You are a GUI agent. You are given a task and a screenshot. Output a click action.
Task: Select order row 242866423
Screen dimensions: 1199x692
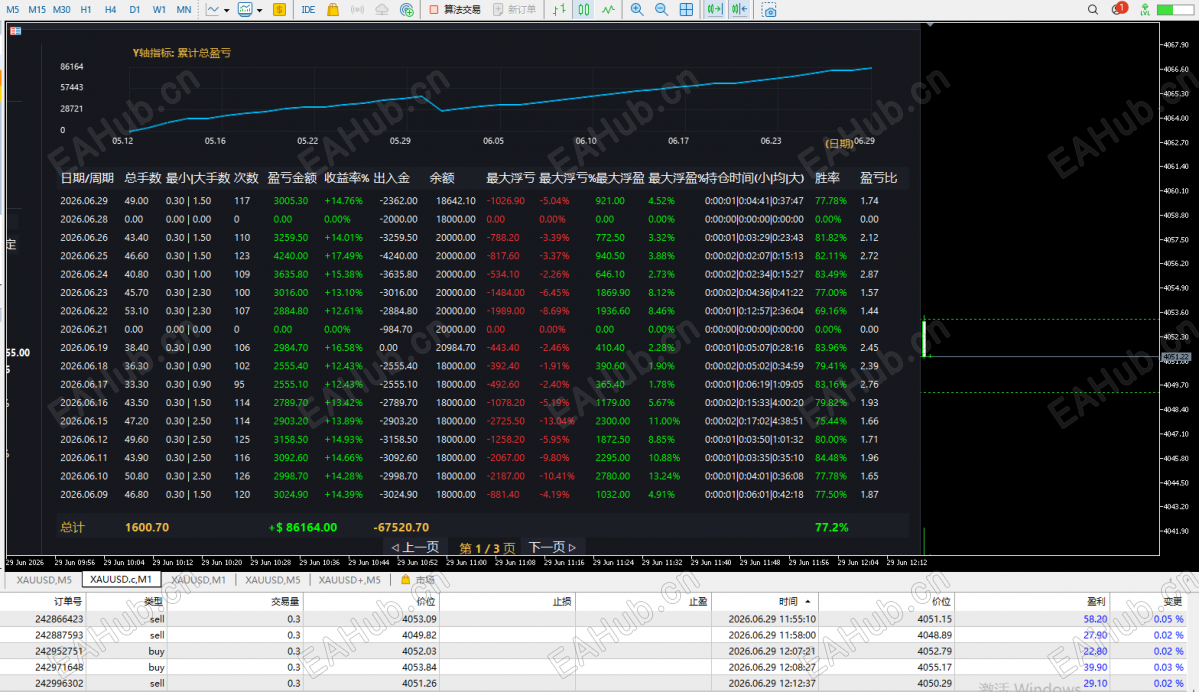[x=593, y=619]
